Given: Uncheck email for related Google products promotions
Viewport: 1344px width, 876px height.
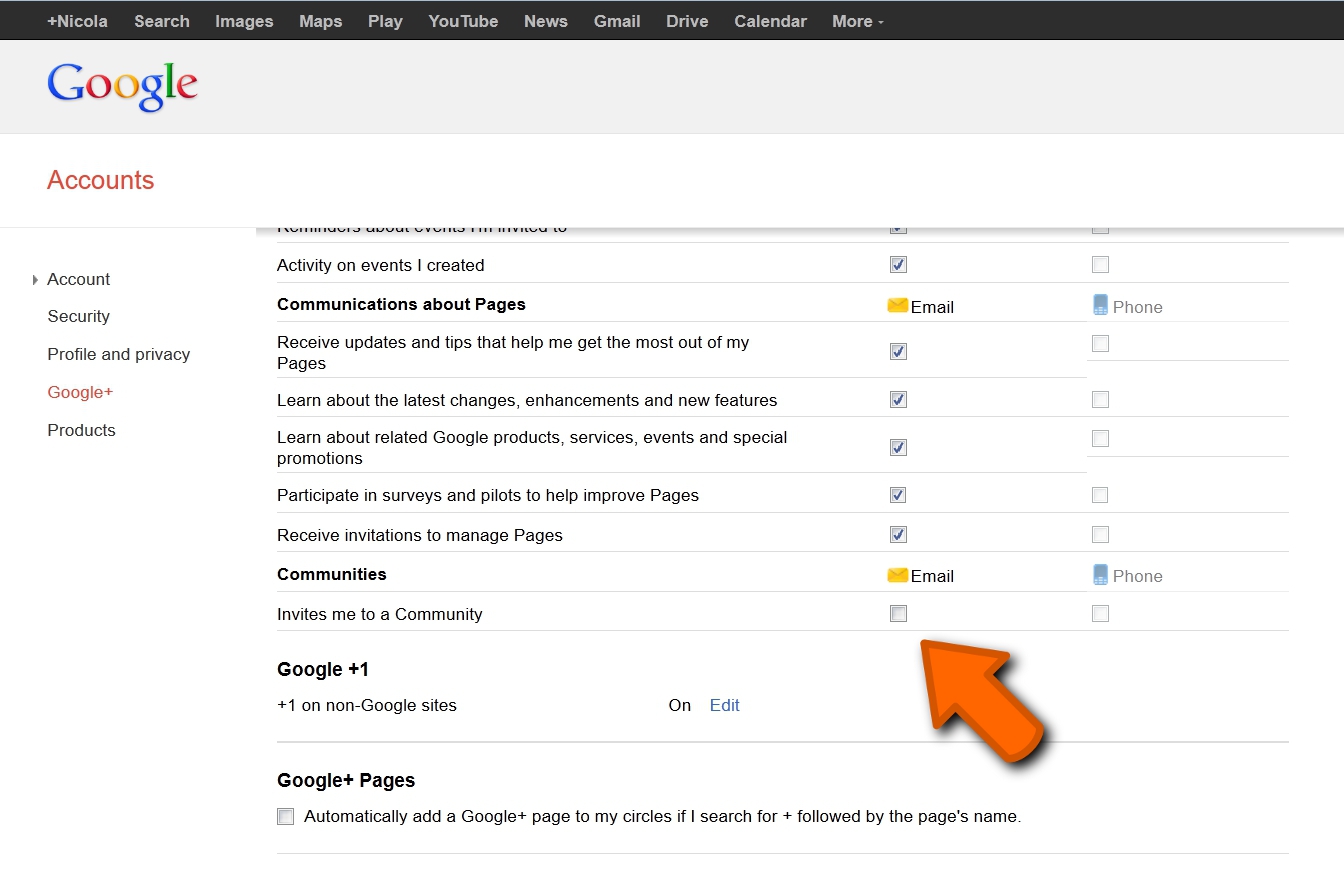Looking at the screenshot, I should click(898, 447).
